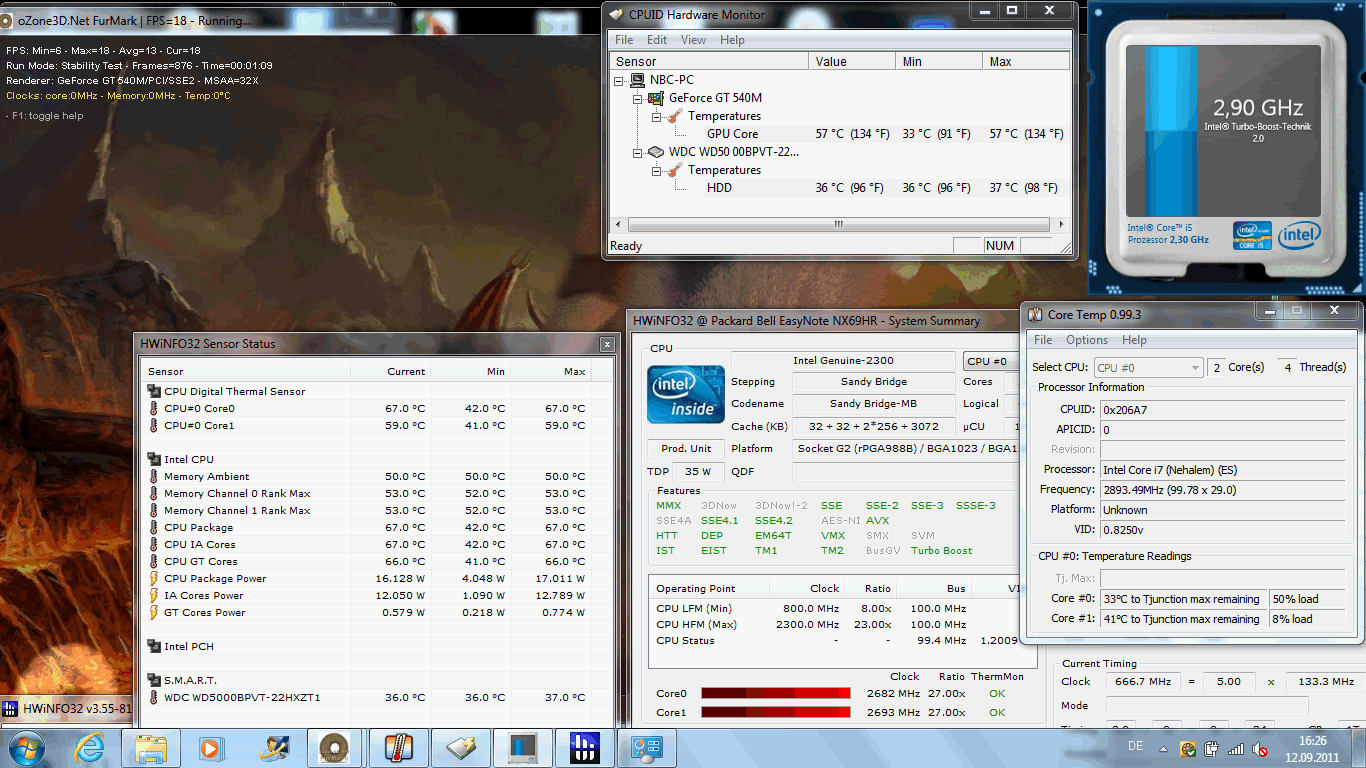Click the S.M.A.R.T. group icon
Image resolution: width=1366 pixels, height=768 pixels.
153,680
